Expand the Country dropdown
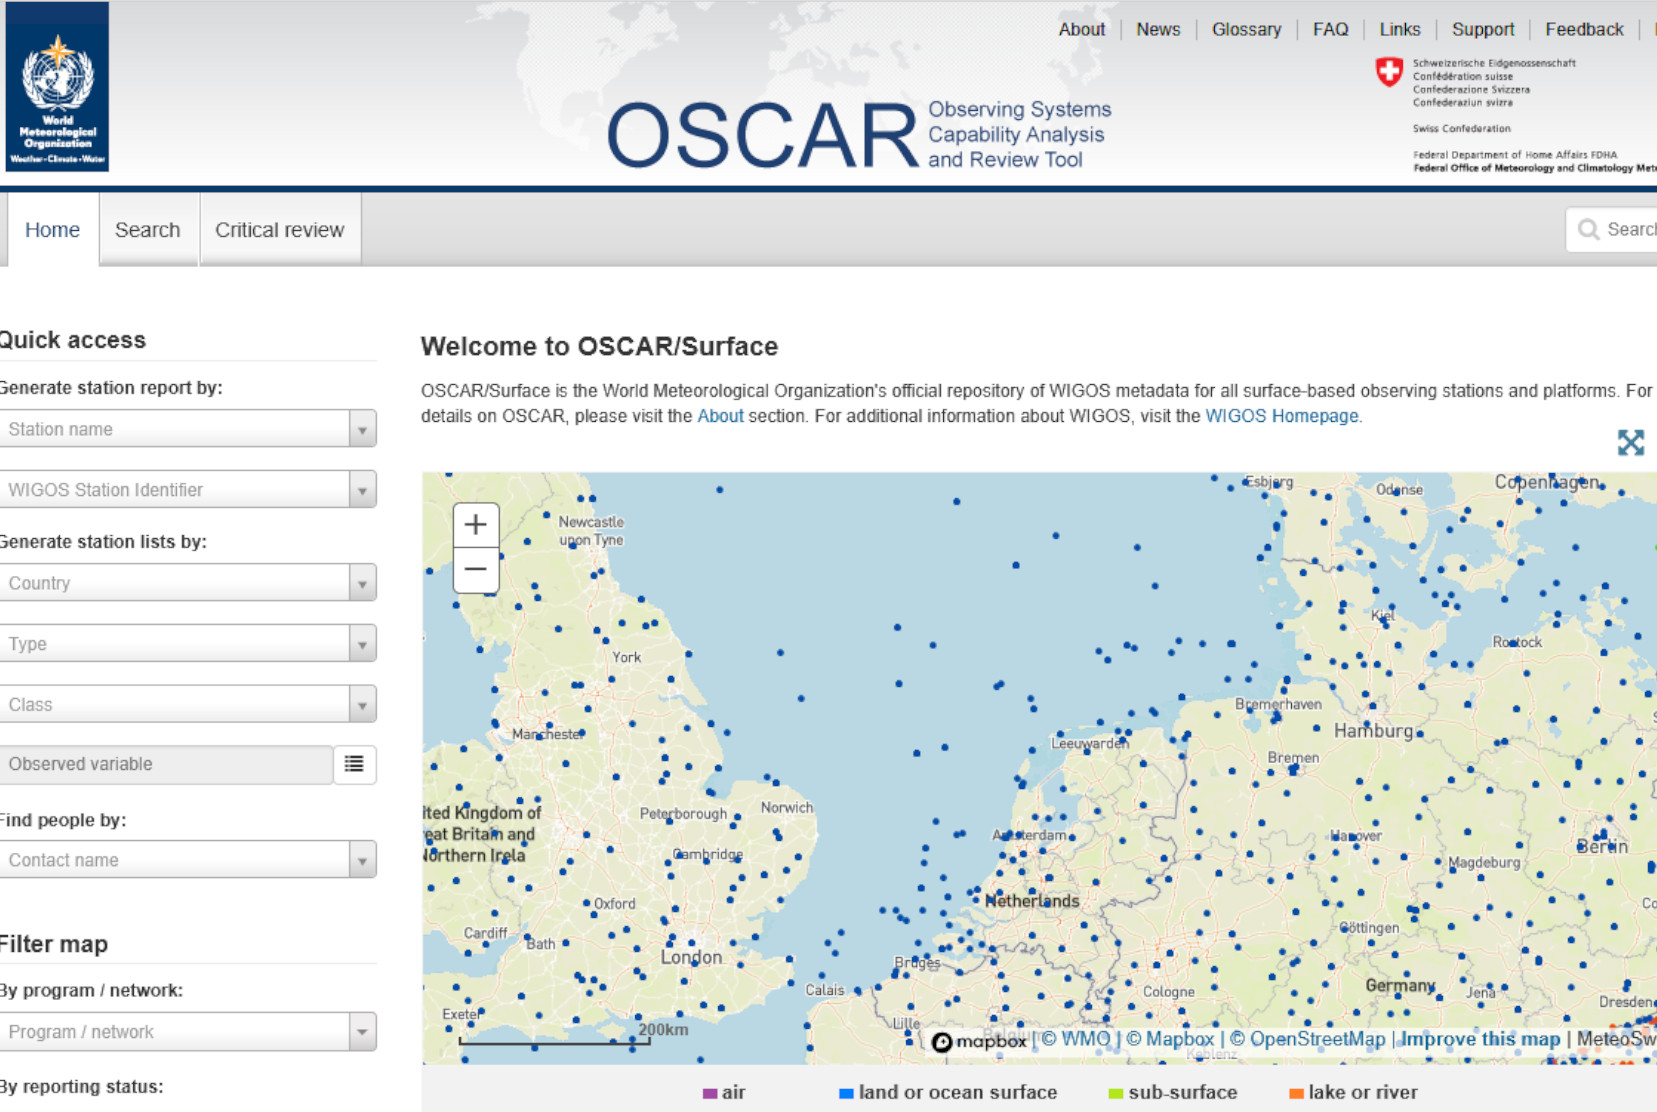The height and width of the screenshot is (1112, 1657). click(x=187, y=583)
